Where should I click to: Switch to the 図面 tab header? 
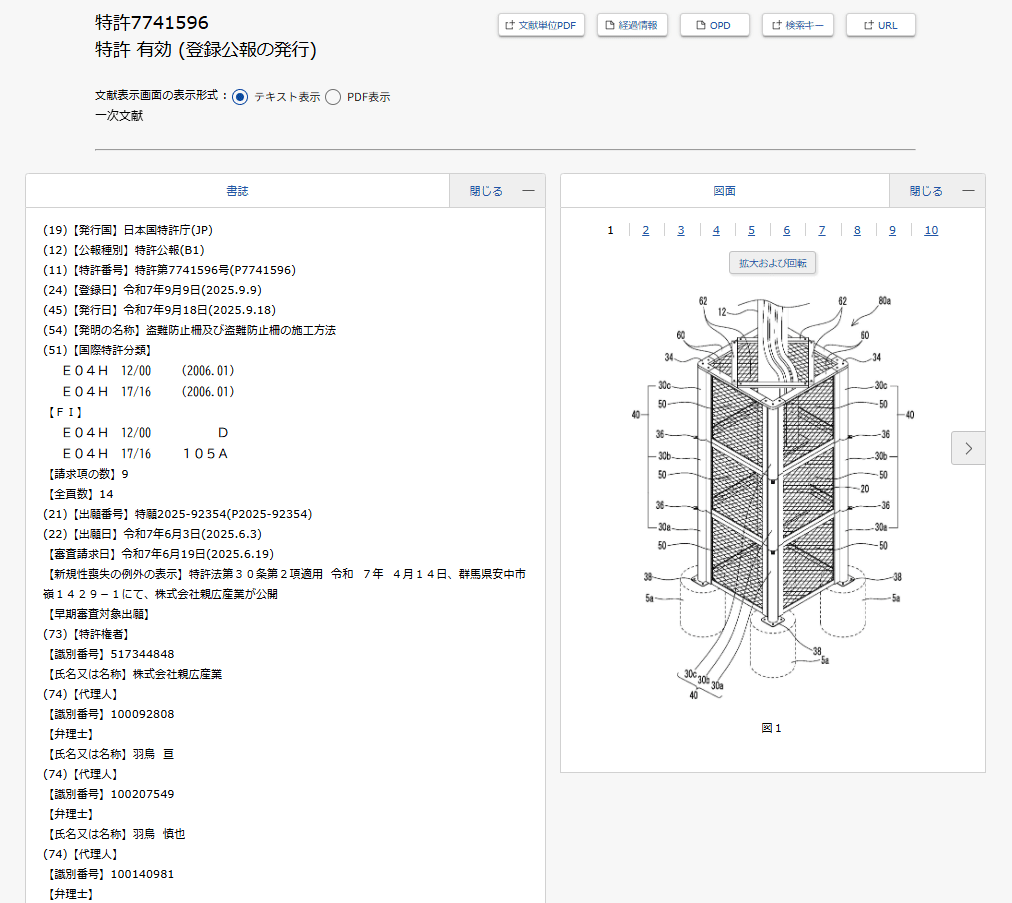(724, 191)
